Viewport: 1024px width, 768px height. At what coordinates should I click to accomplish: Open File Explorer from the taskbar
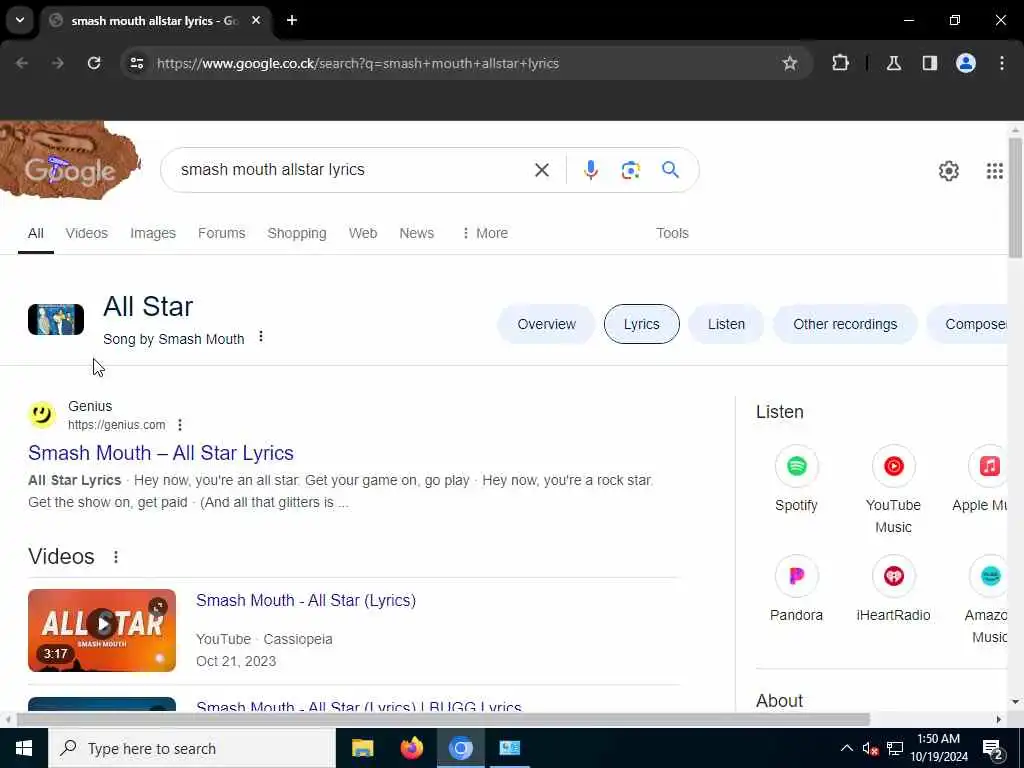(362, 748)
